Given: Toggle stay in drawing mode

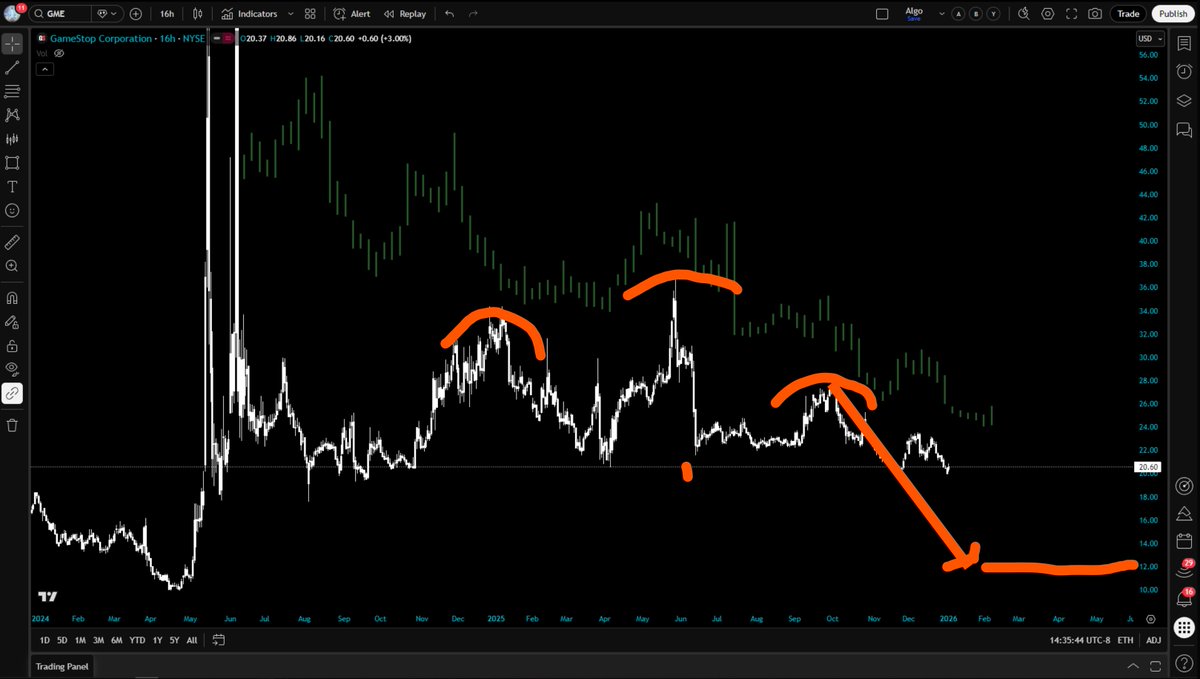Looking at the screenshot, I should [x=12, y=322].
